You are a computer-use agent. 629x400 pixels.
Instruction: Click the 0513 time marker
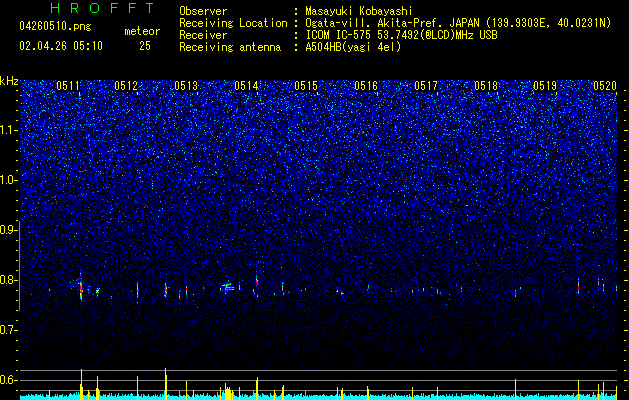[x=186, y=86]
